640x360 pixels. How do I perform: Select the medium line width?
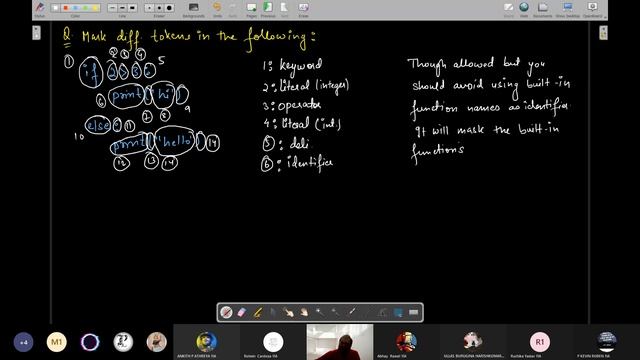[122, 8]
